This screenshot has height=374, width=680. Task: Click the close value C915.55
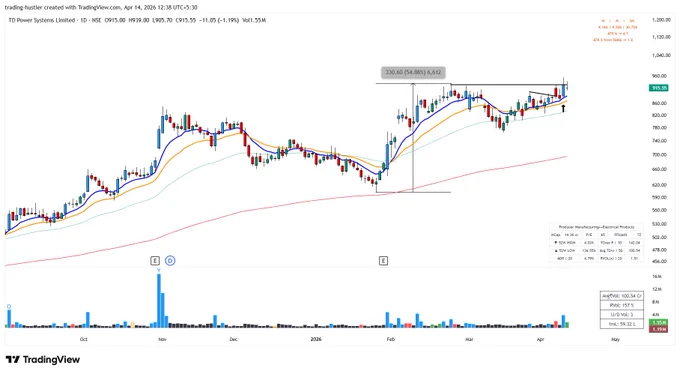coord(186,20)
